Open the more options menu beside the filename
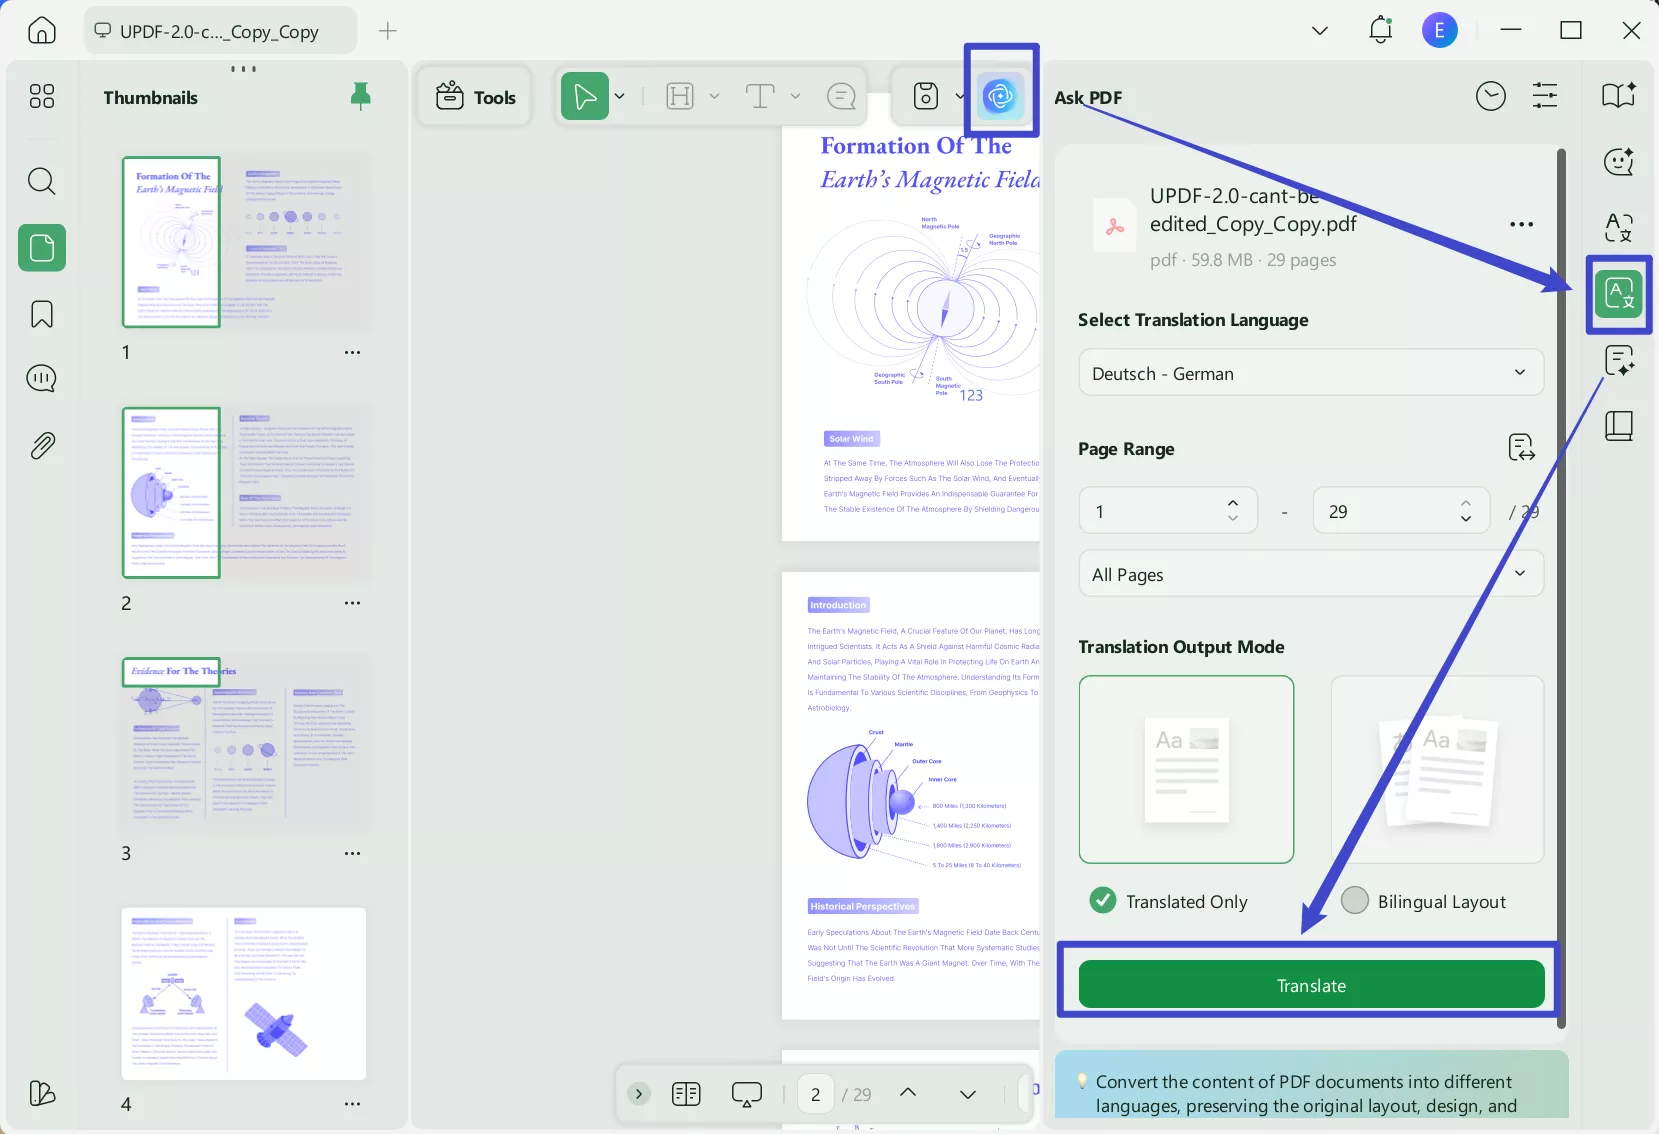 click(x=1521, y=224)
